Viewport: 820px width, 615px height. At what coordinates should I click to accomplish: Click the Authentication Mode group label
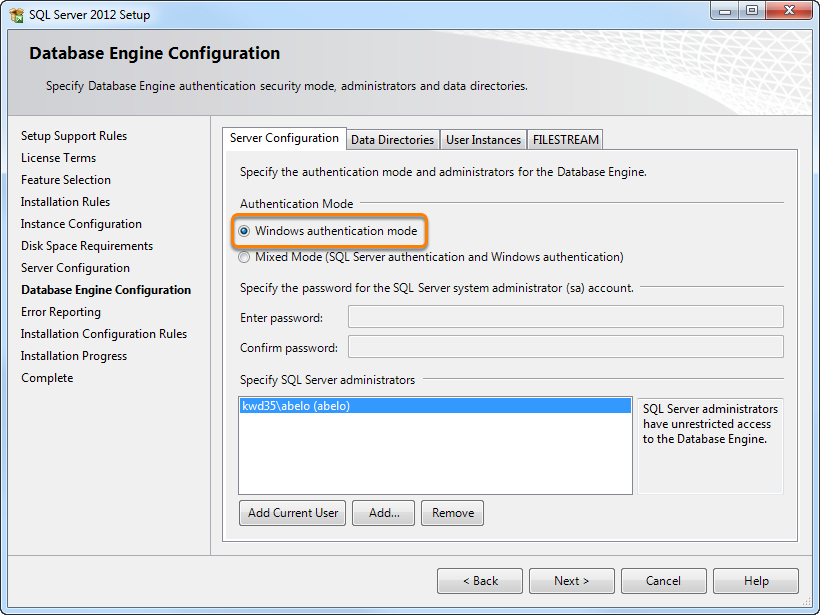[x=297, y=203]
